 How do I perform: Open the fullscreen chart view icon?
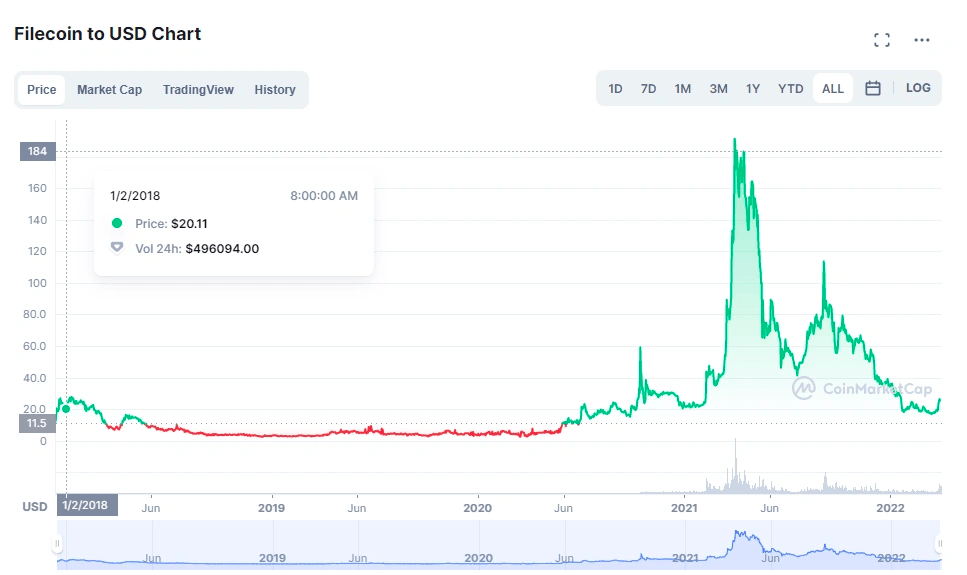[x=882, y=40]
